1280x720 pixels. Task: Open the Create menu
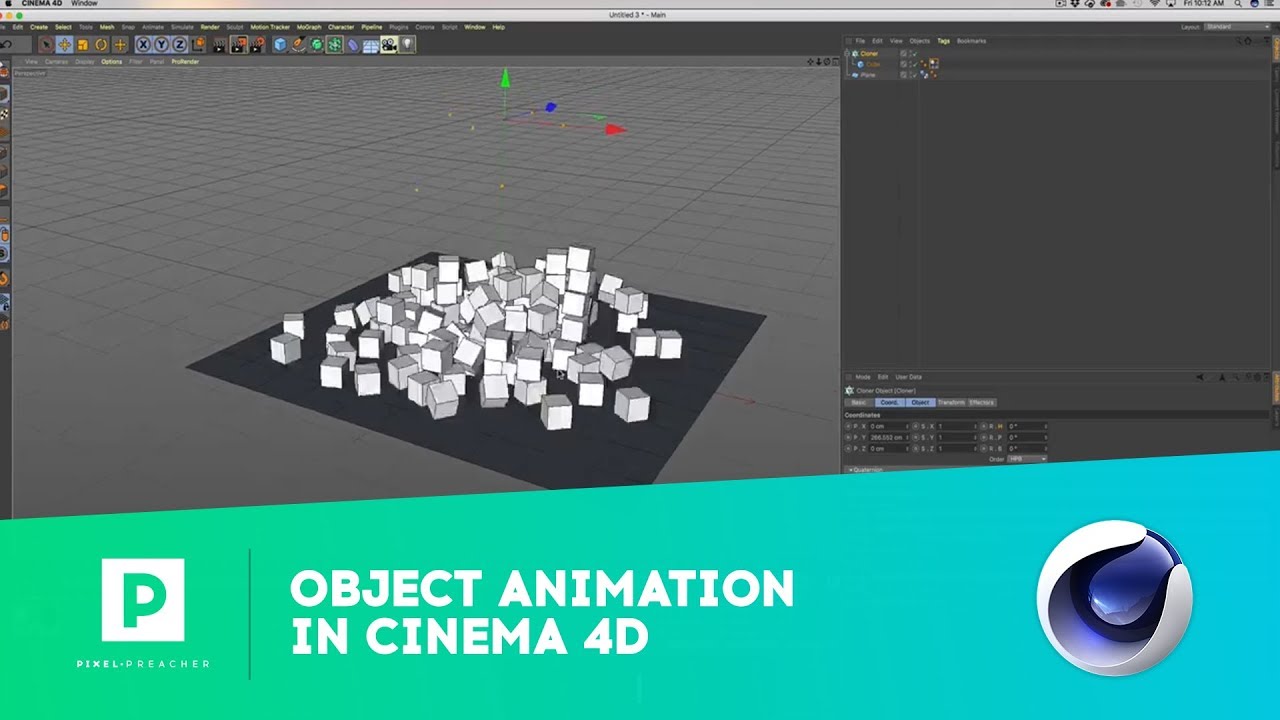(39, 27)
